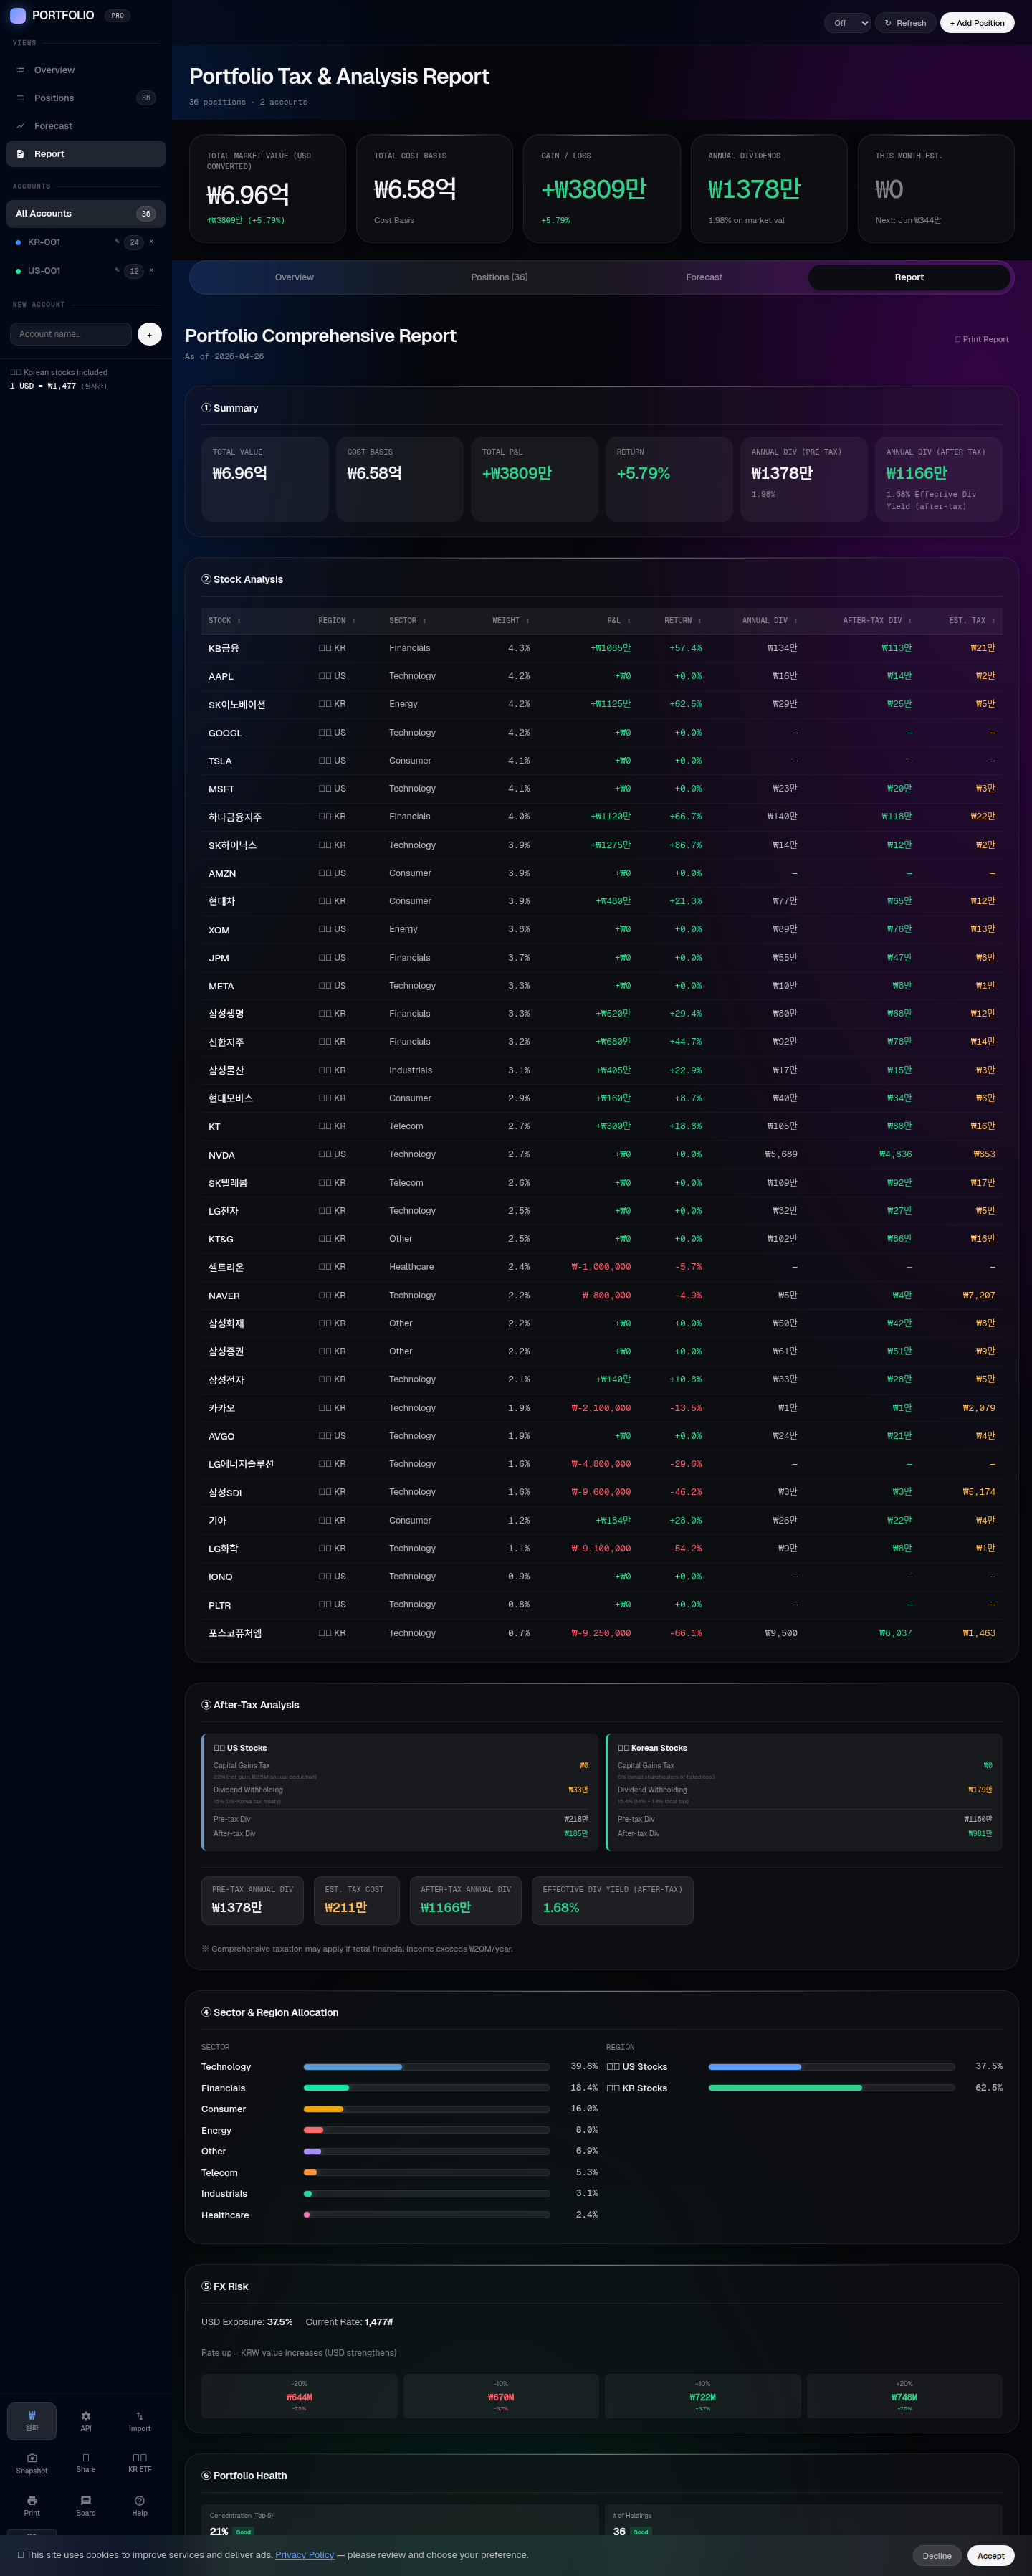Accept the cookie notice

[x=991, y=2556]
